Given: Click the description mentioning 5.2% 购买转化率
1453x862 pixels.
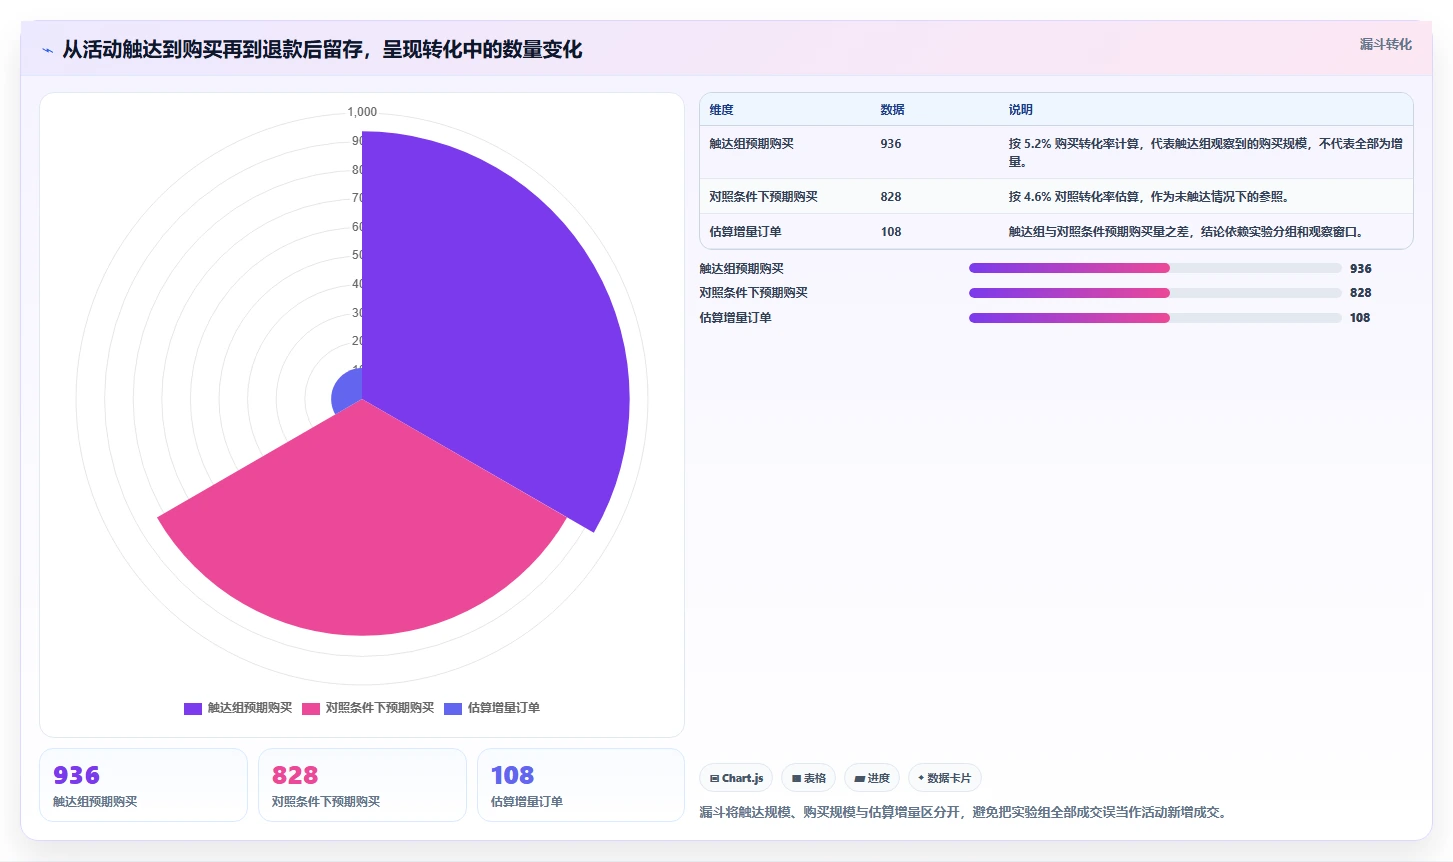Looking at the screenshot, I should 1205,152.
